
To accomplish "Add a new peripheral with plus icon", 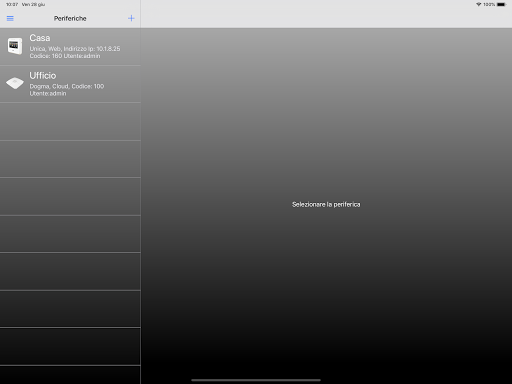I will (x=131, y=18).
